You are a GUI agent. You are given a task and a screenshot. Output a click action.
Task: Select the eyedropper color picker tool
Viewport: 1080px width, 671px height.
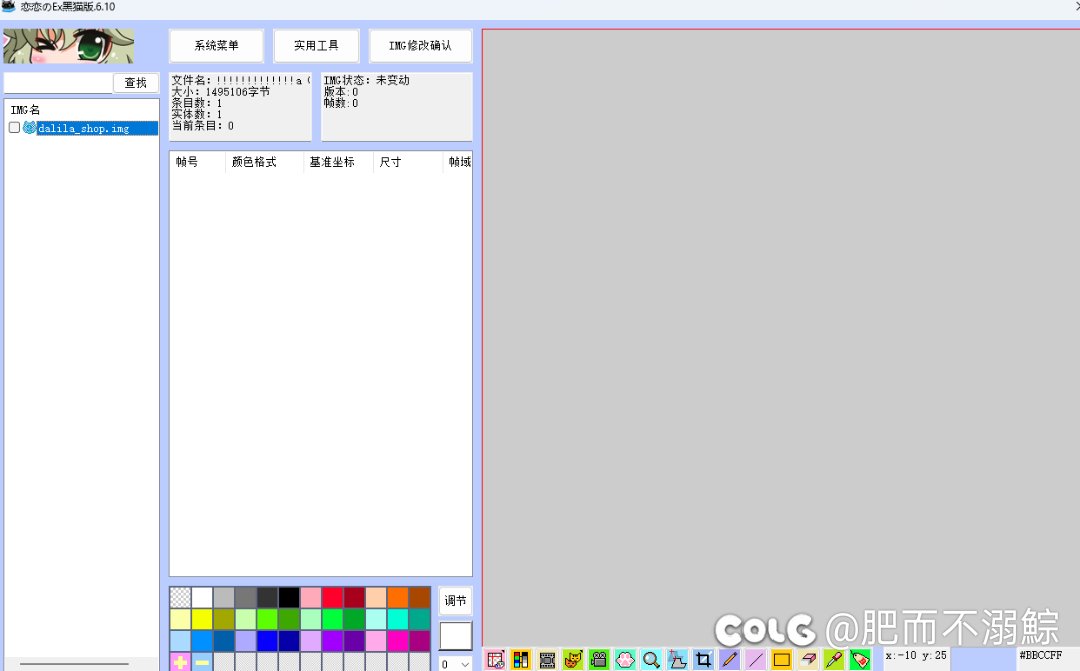tap(833, 660)
